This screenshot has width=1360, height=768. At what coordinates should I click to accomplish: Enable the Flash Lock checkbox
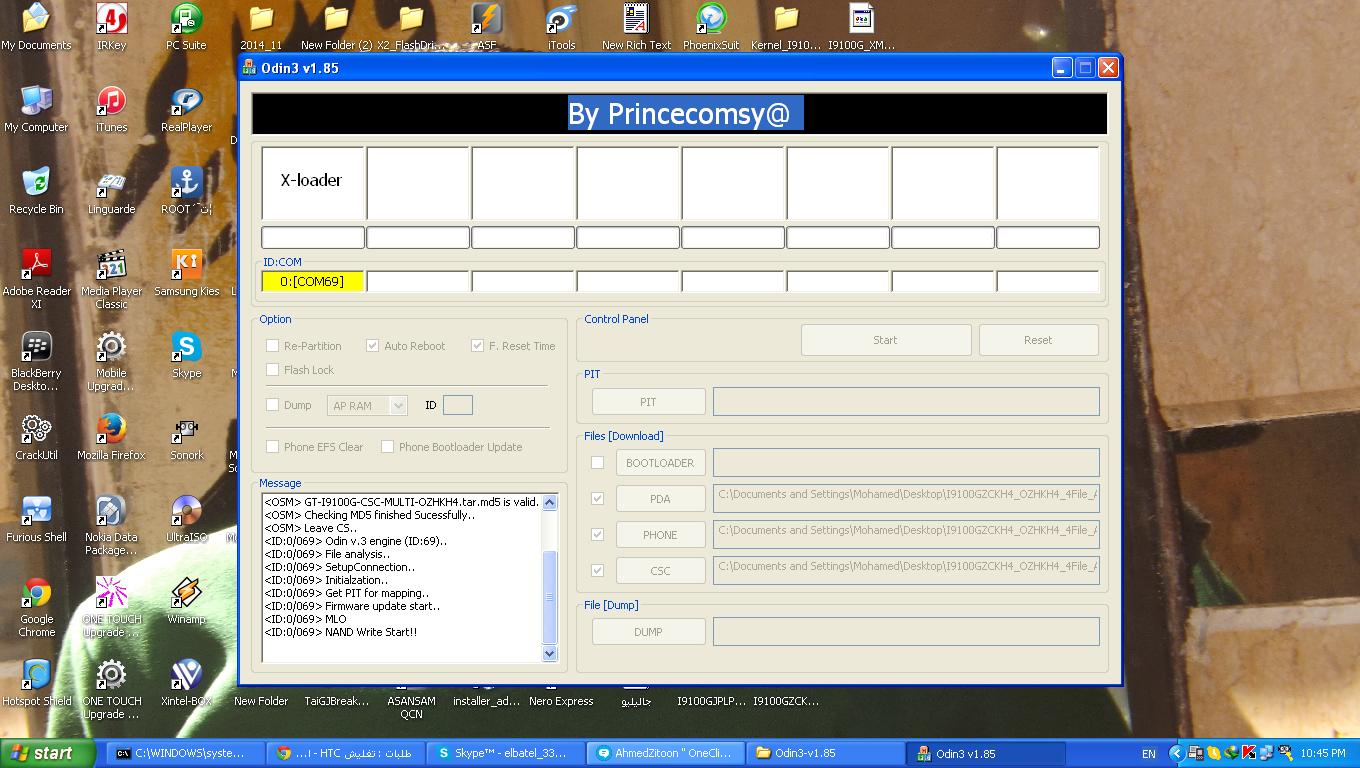click(272, 370)
